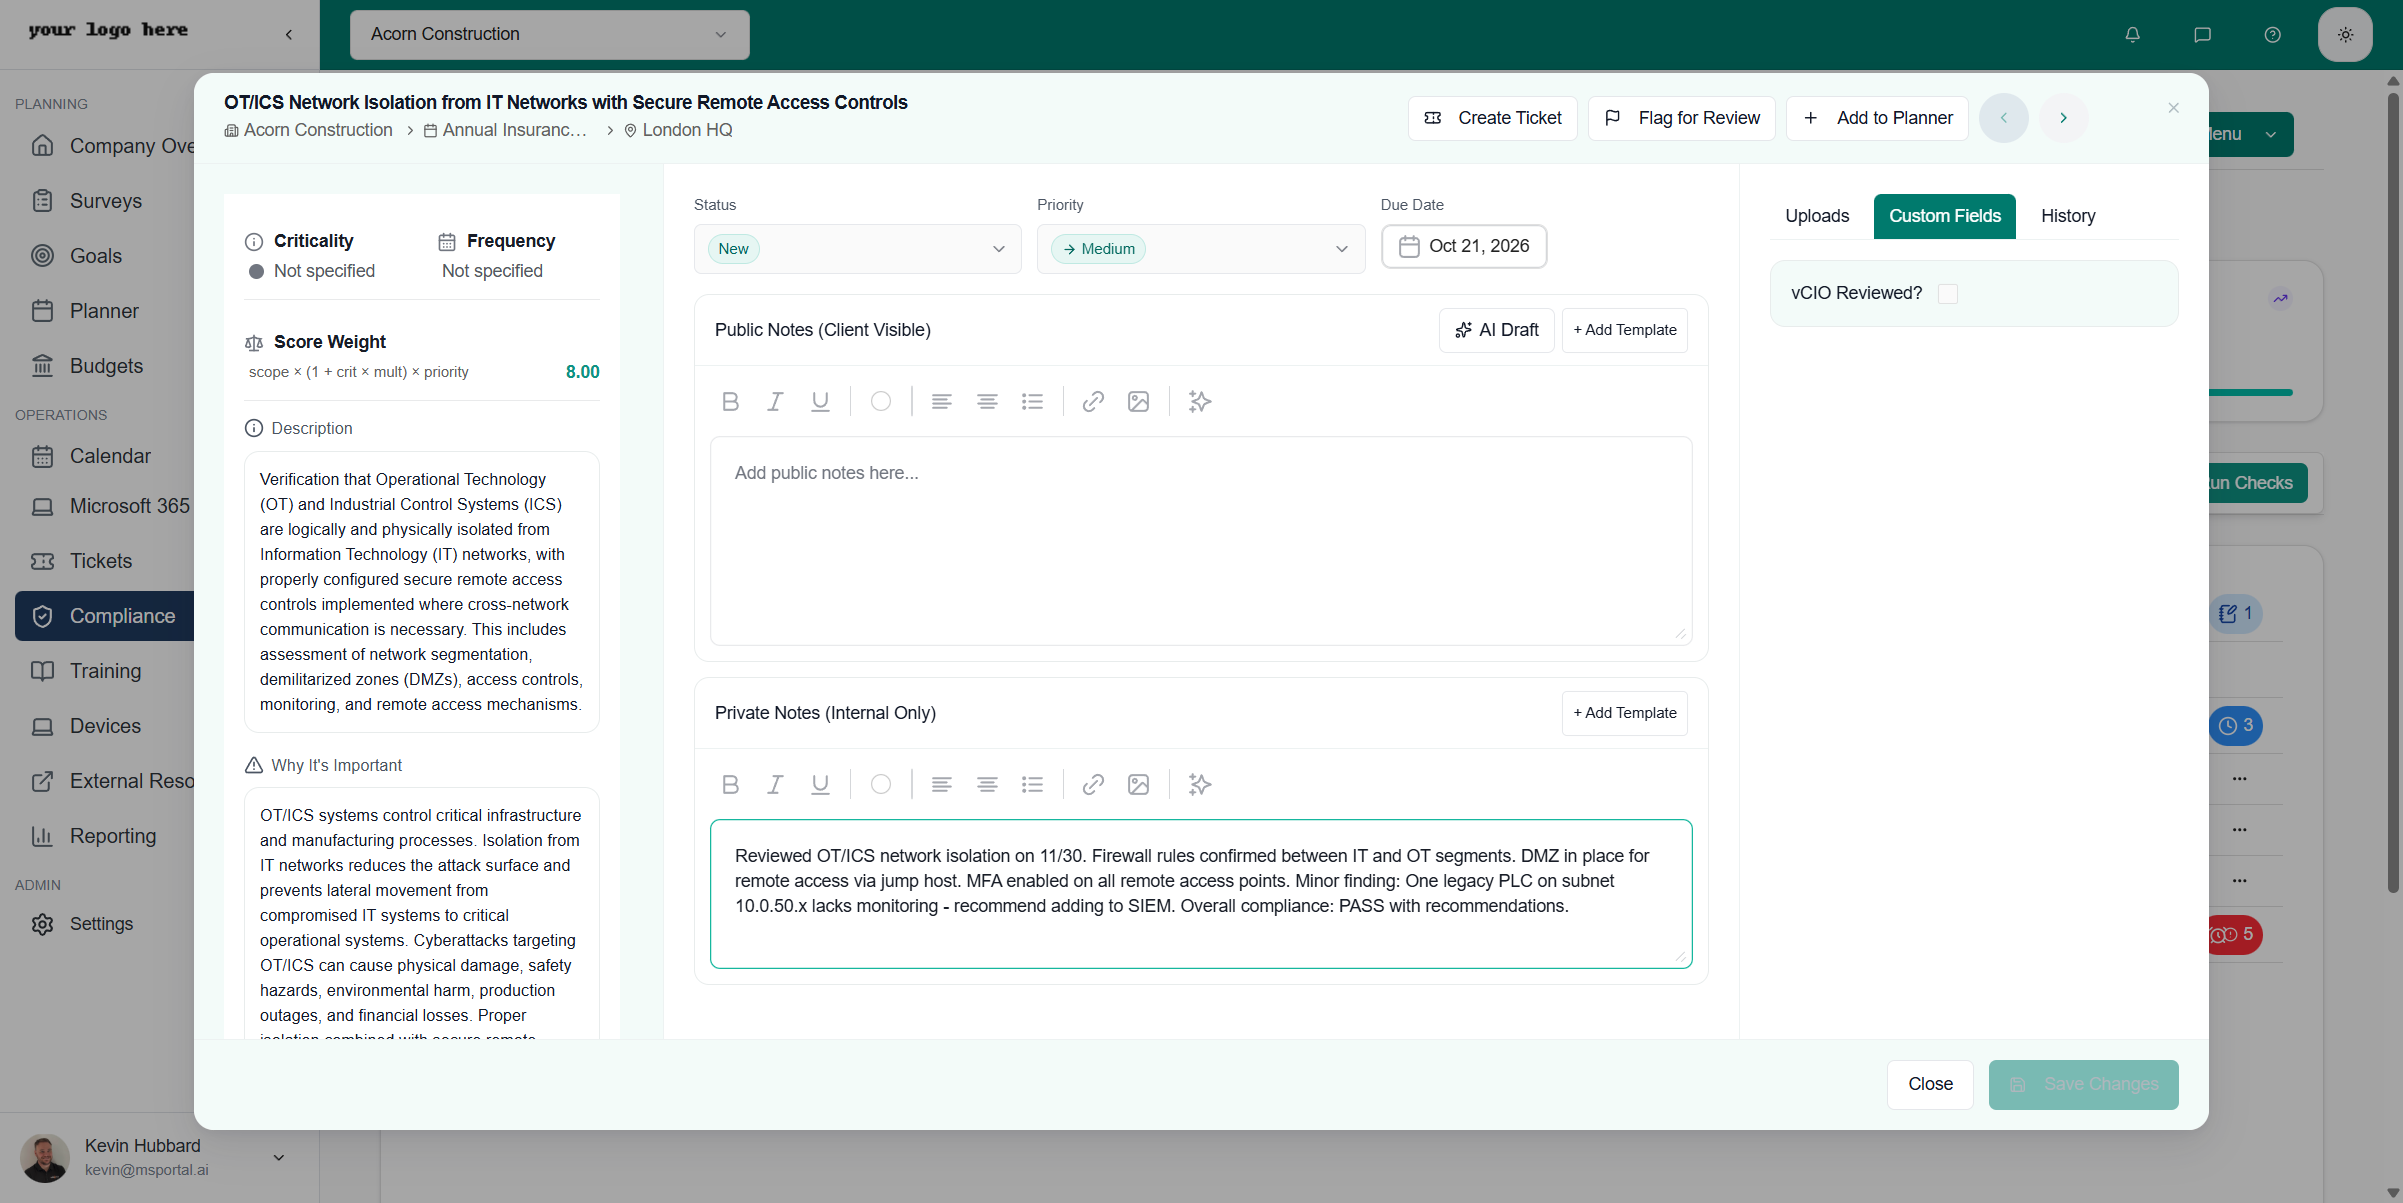Insert a hyperlink in Private Notes
This screenshot has width=2403, height=1203.
[x=1092, y=784]
